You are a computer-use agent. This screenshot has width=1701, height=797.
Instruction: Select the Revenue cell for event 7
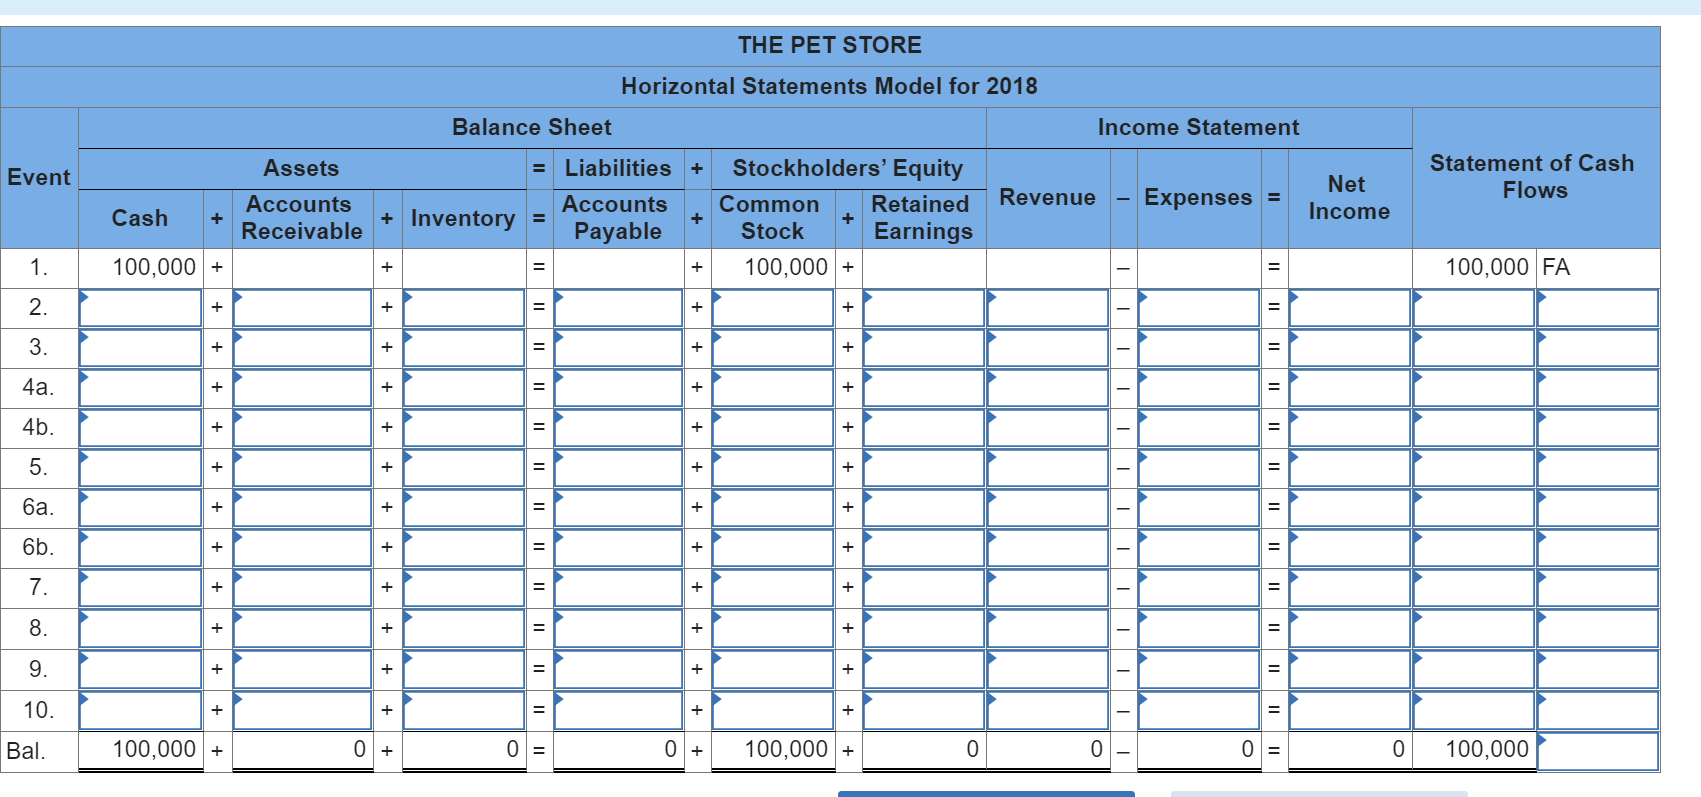point(1048,588)
